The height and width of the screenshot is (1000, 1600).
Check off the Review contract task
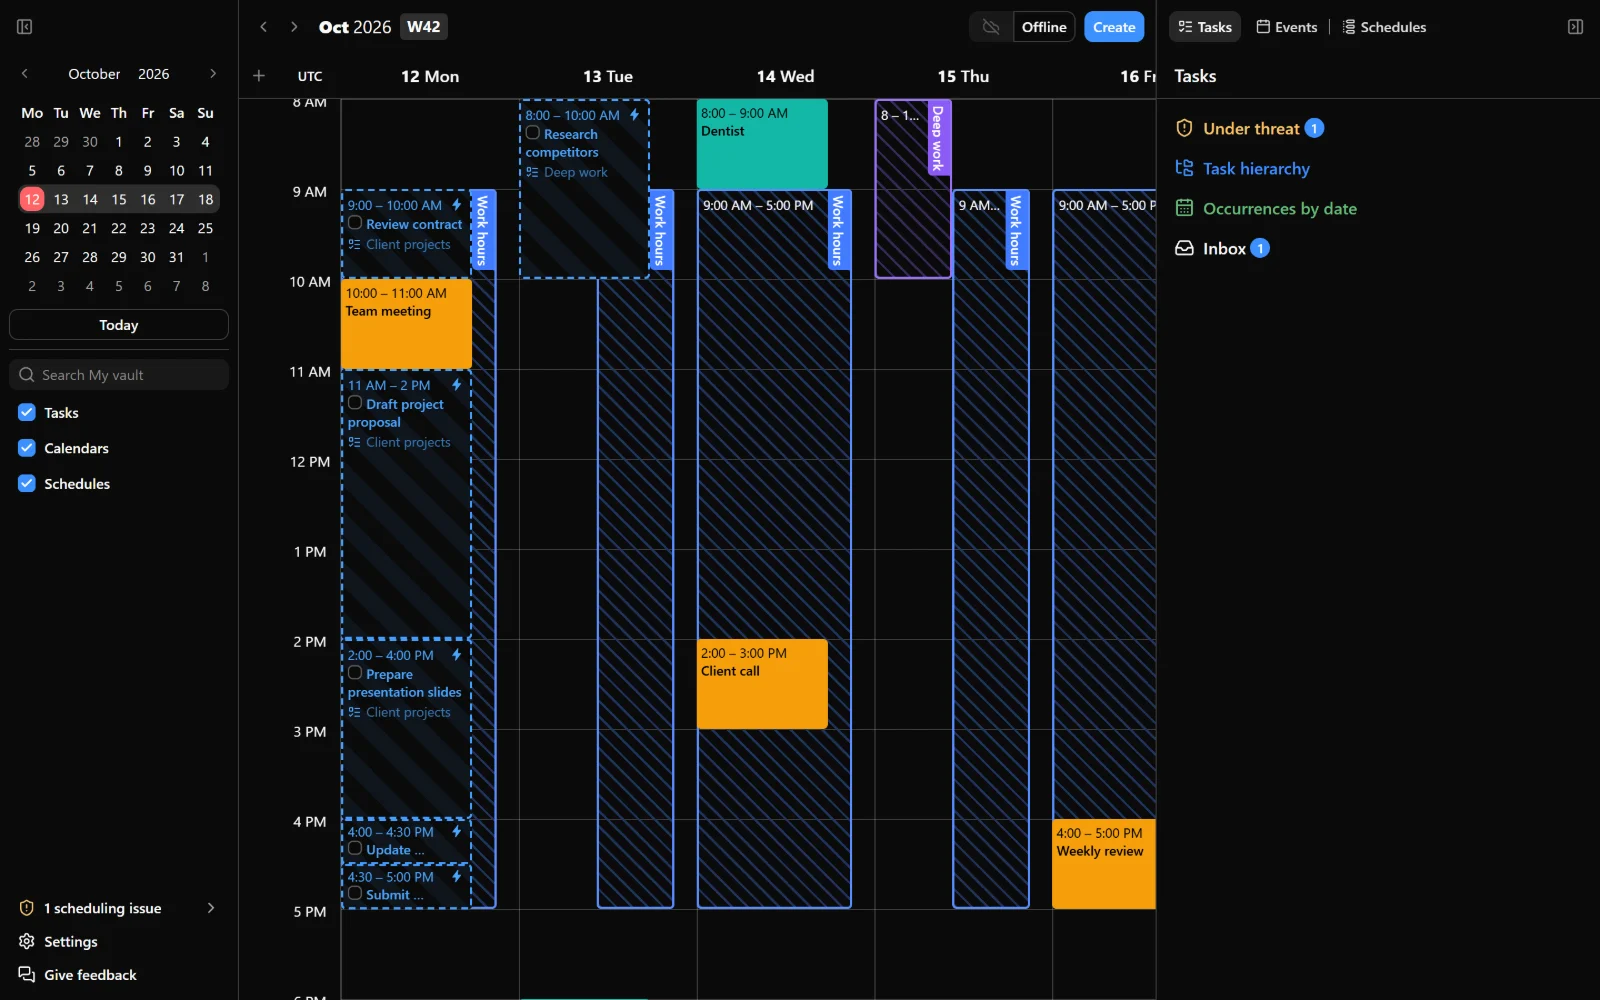coord(355,223)
